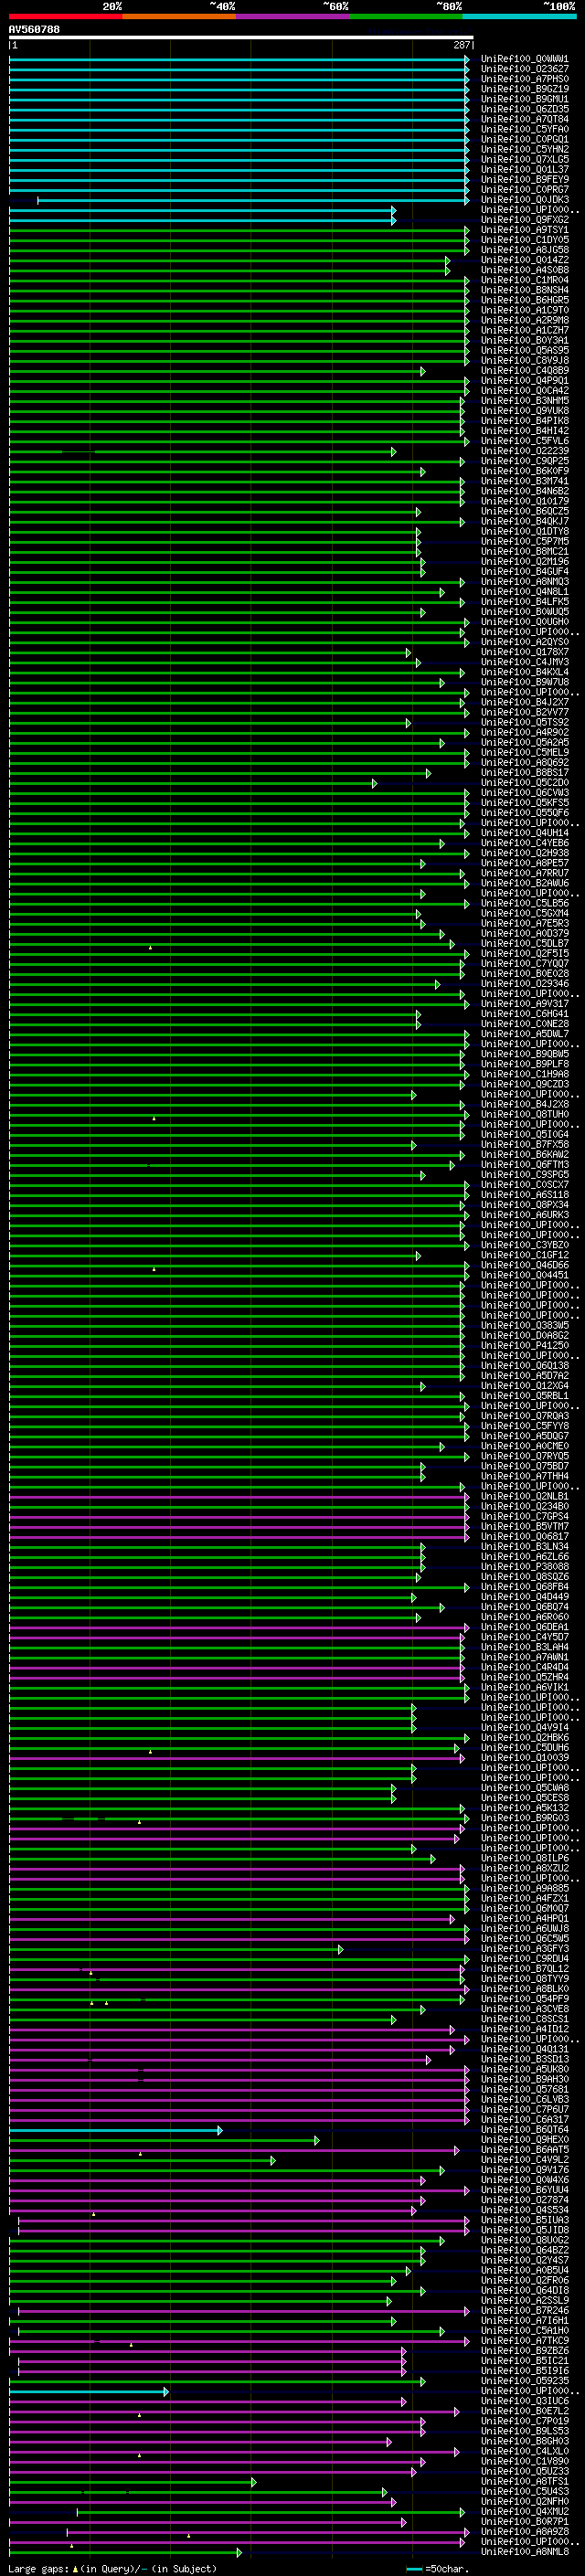585x2576 pixels.
Task: Select the UniRef100_B0R7P1 label
Action: tap(524, 2521)
